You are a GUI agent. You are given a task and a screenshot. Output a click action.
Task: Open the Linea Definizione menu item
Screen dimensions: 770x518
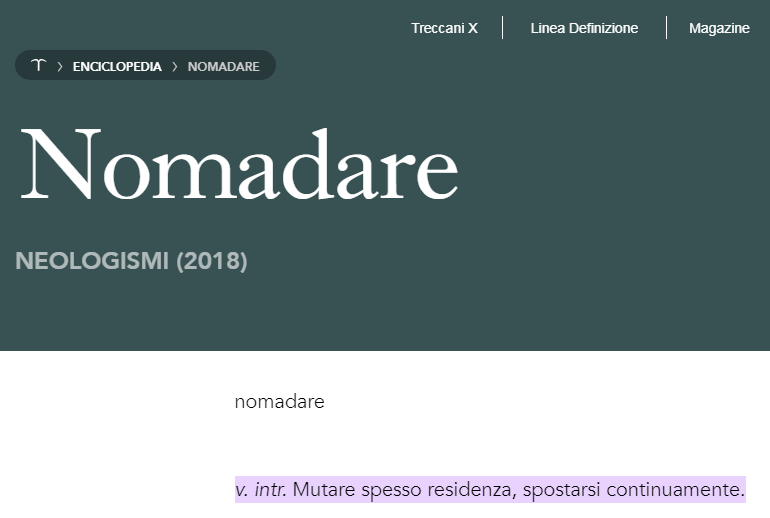(584, 28)
